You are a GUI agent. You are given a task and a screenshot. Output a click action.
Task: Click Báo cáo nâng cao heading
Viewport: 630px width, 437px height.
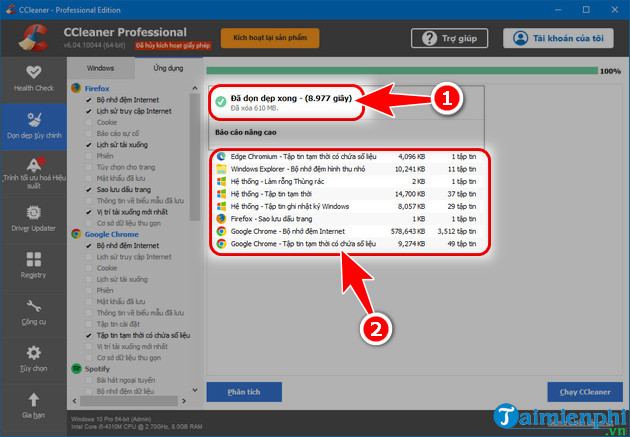tap(245, 132)
